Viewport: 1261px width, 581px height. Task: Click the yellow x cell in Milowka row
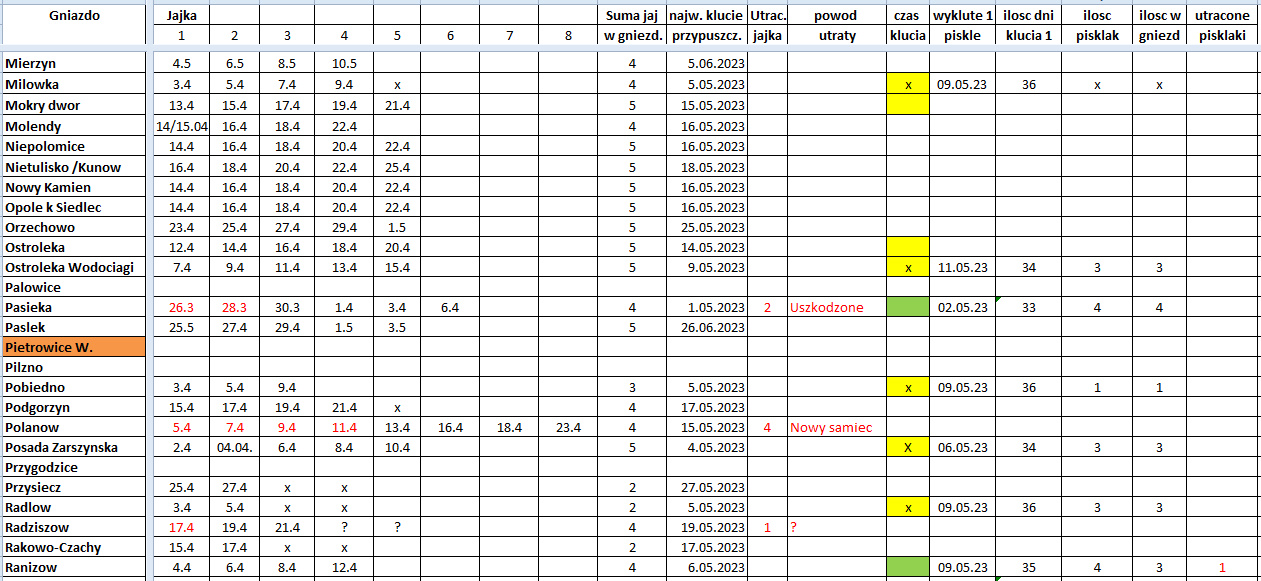coord(908,85)
